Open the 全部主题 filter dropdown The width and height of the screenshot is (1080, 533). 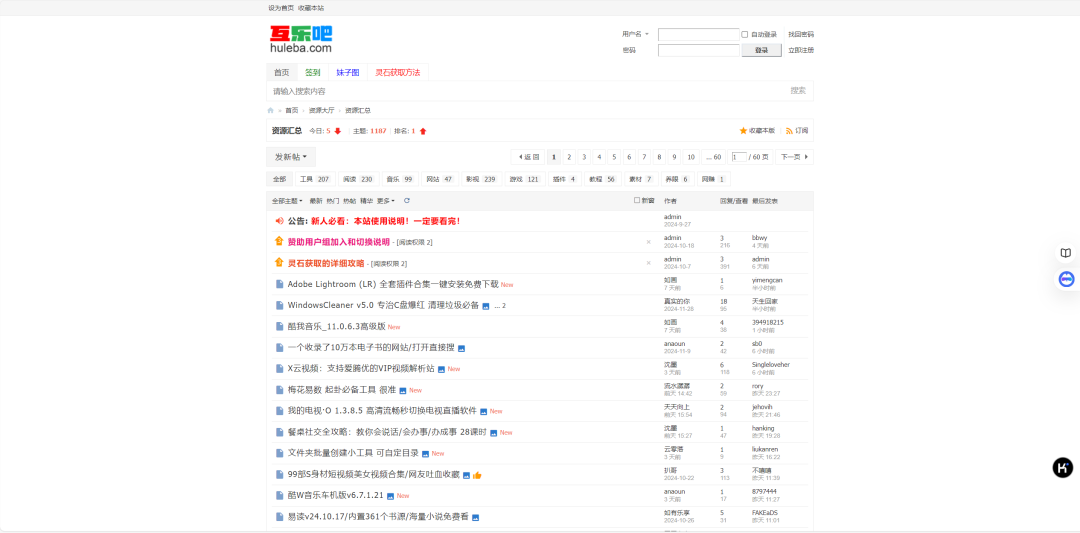click(x=287, y=200)
